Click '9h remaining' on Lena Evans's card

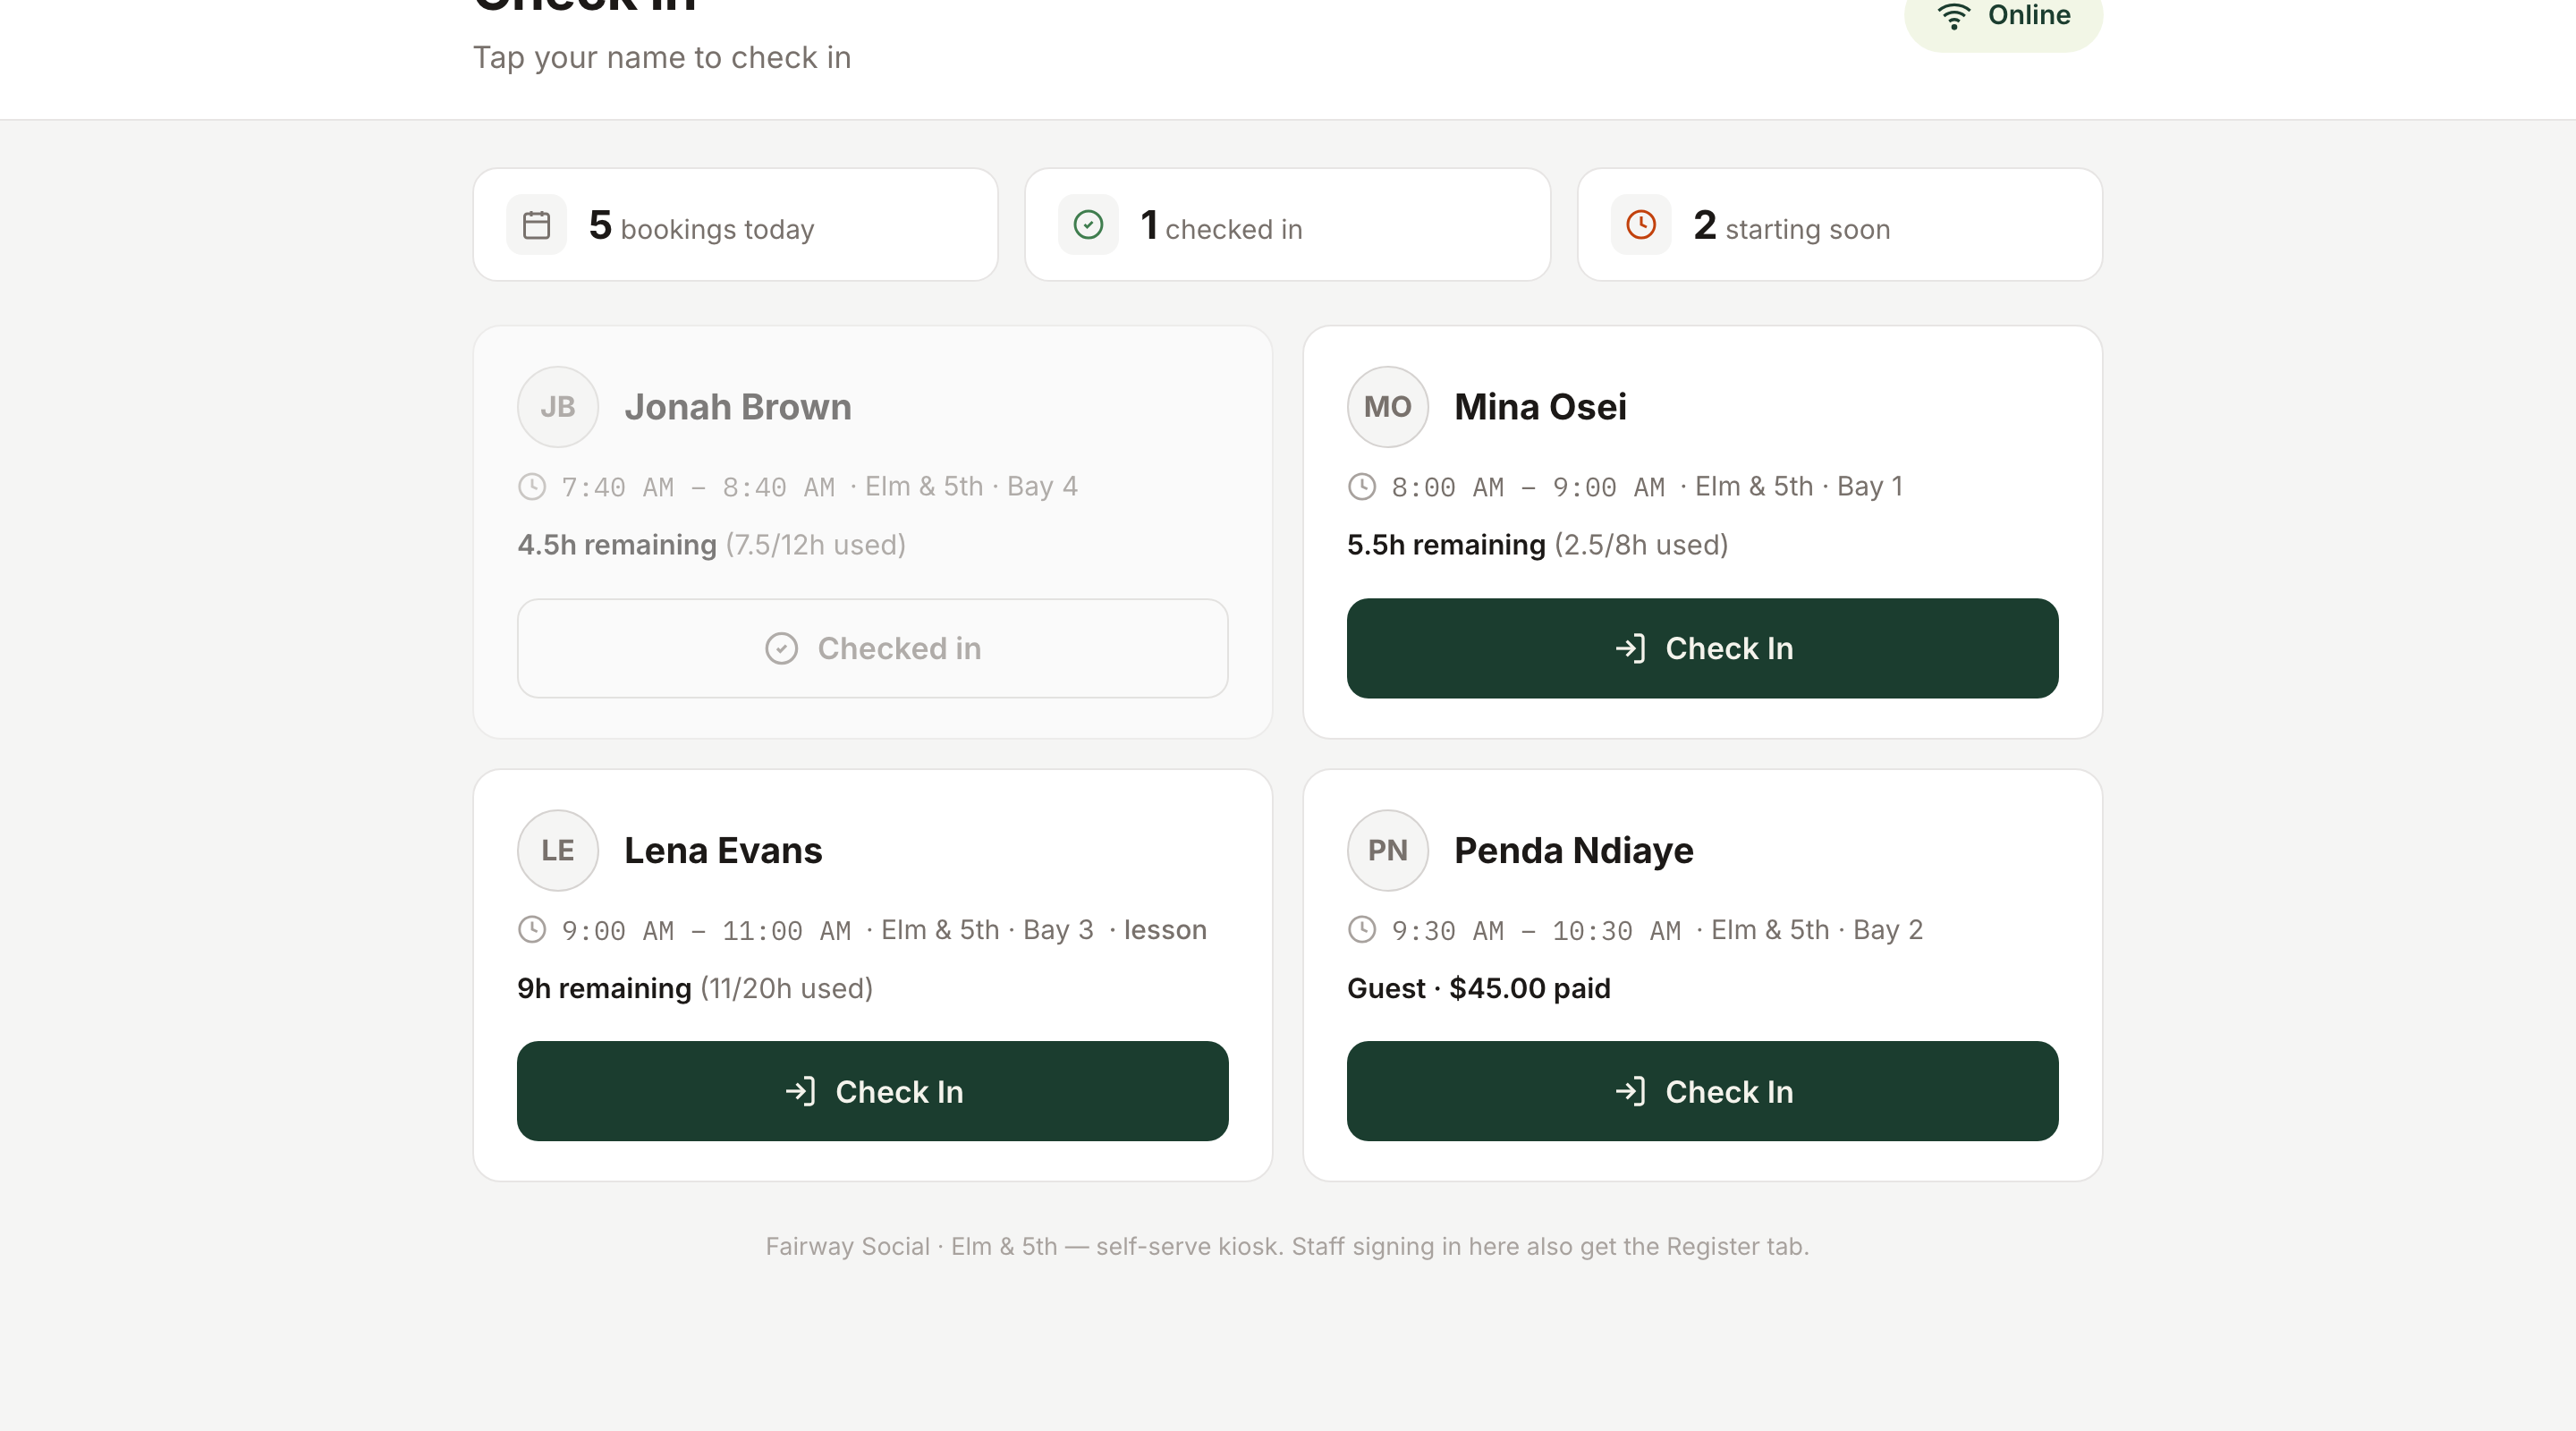pyautogui.click(x=604, y=988)
